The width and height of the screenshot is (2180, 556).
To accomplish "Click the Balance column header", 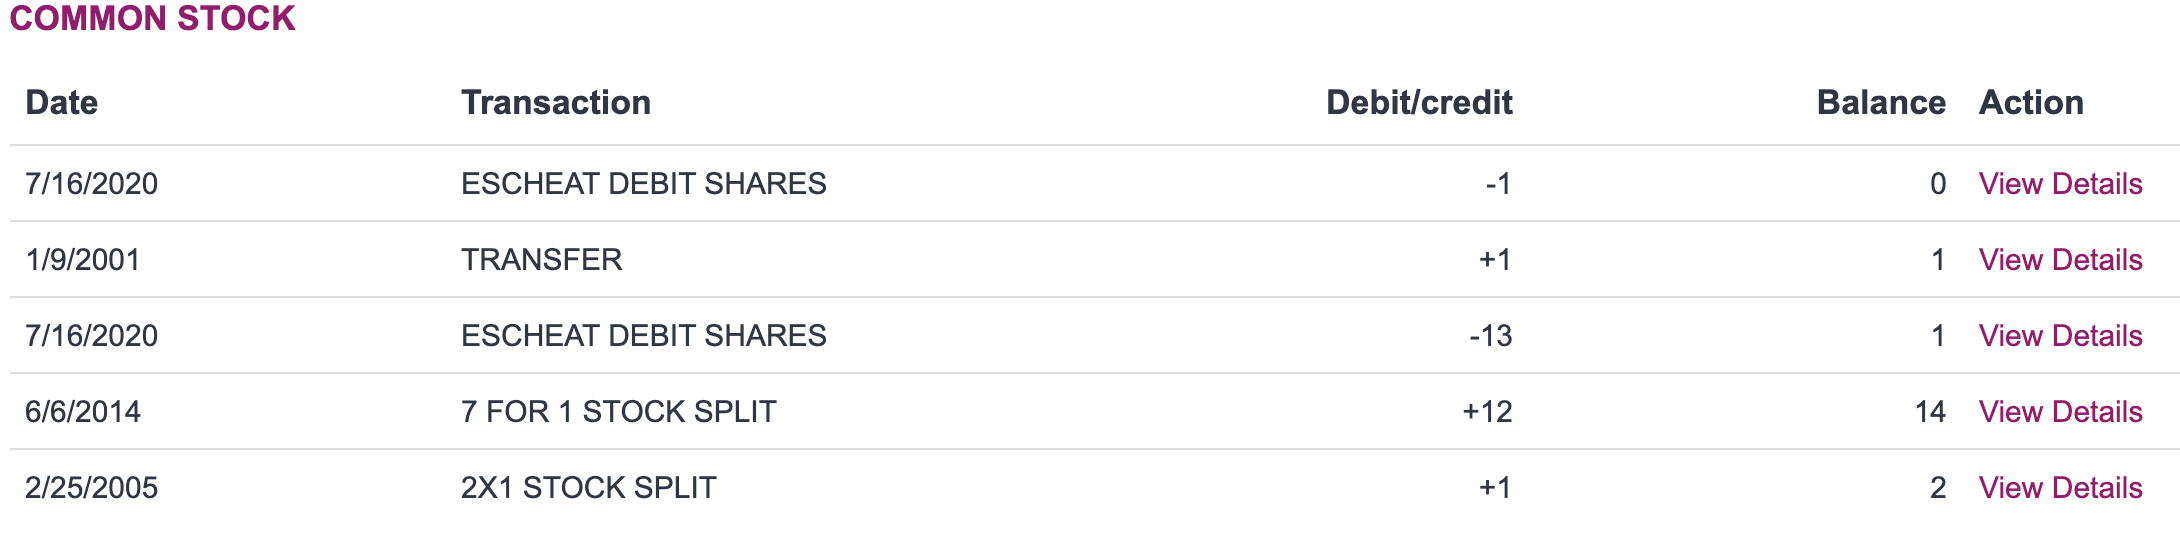I will pos(1880,103).
